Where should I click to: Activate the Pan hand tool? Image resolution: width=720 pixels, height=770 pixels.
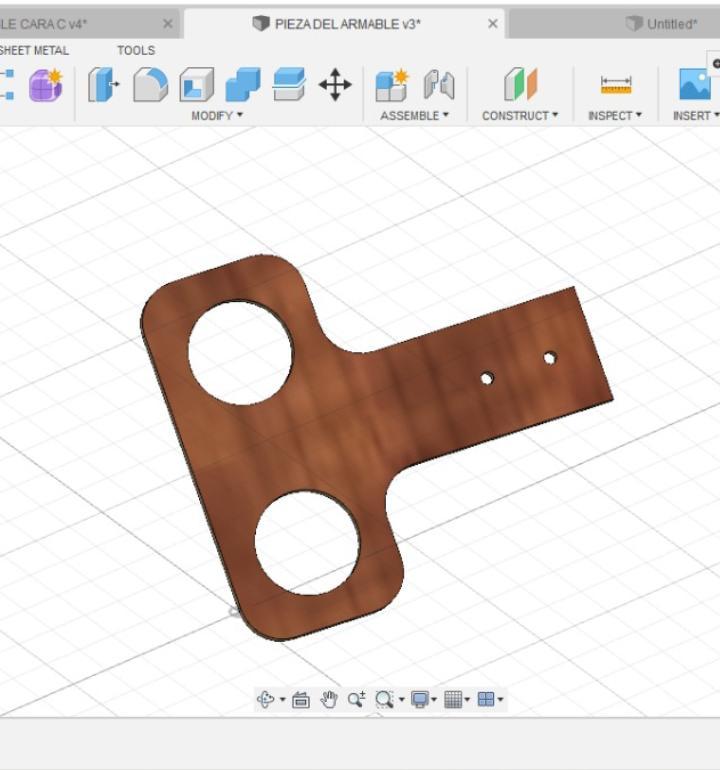tap(329, 699)
